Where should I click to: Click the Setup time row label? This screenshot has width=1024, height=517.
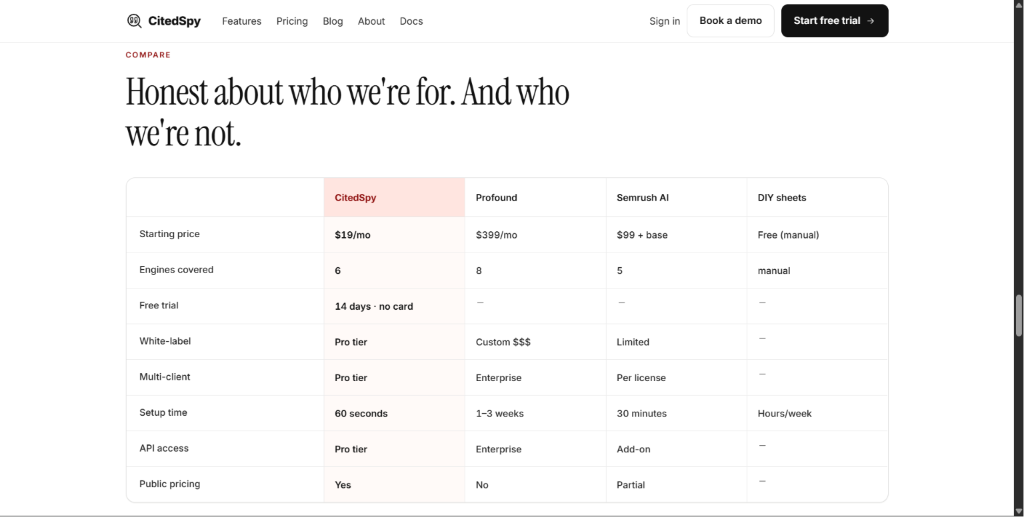click(163, 413)
